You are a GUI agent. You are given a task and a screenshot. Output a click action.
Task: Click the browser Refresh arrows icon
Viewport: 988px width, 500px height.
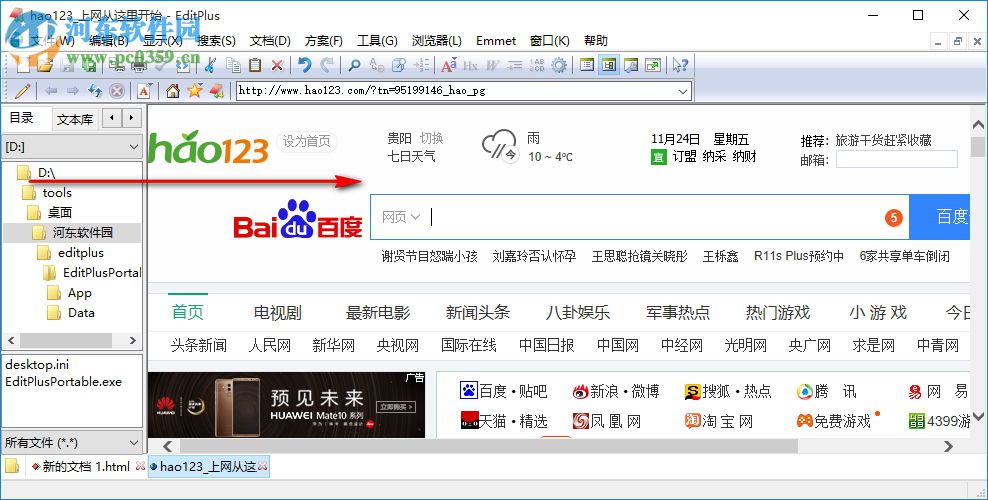(x=95, y=91)
